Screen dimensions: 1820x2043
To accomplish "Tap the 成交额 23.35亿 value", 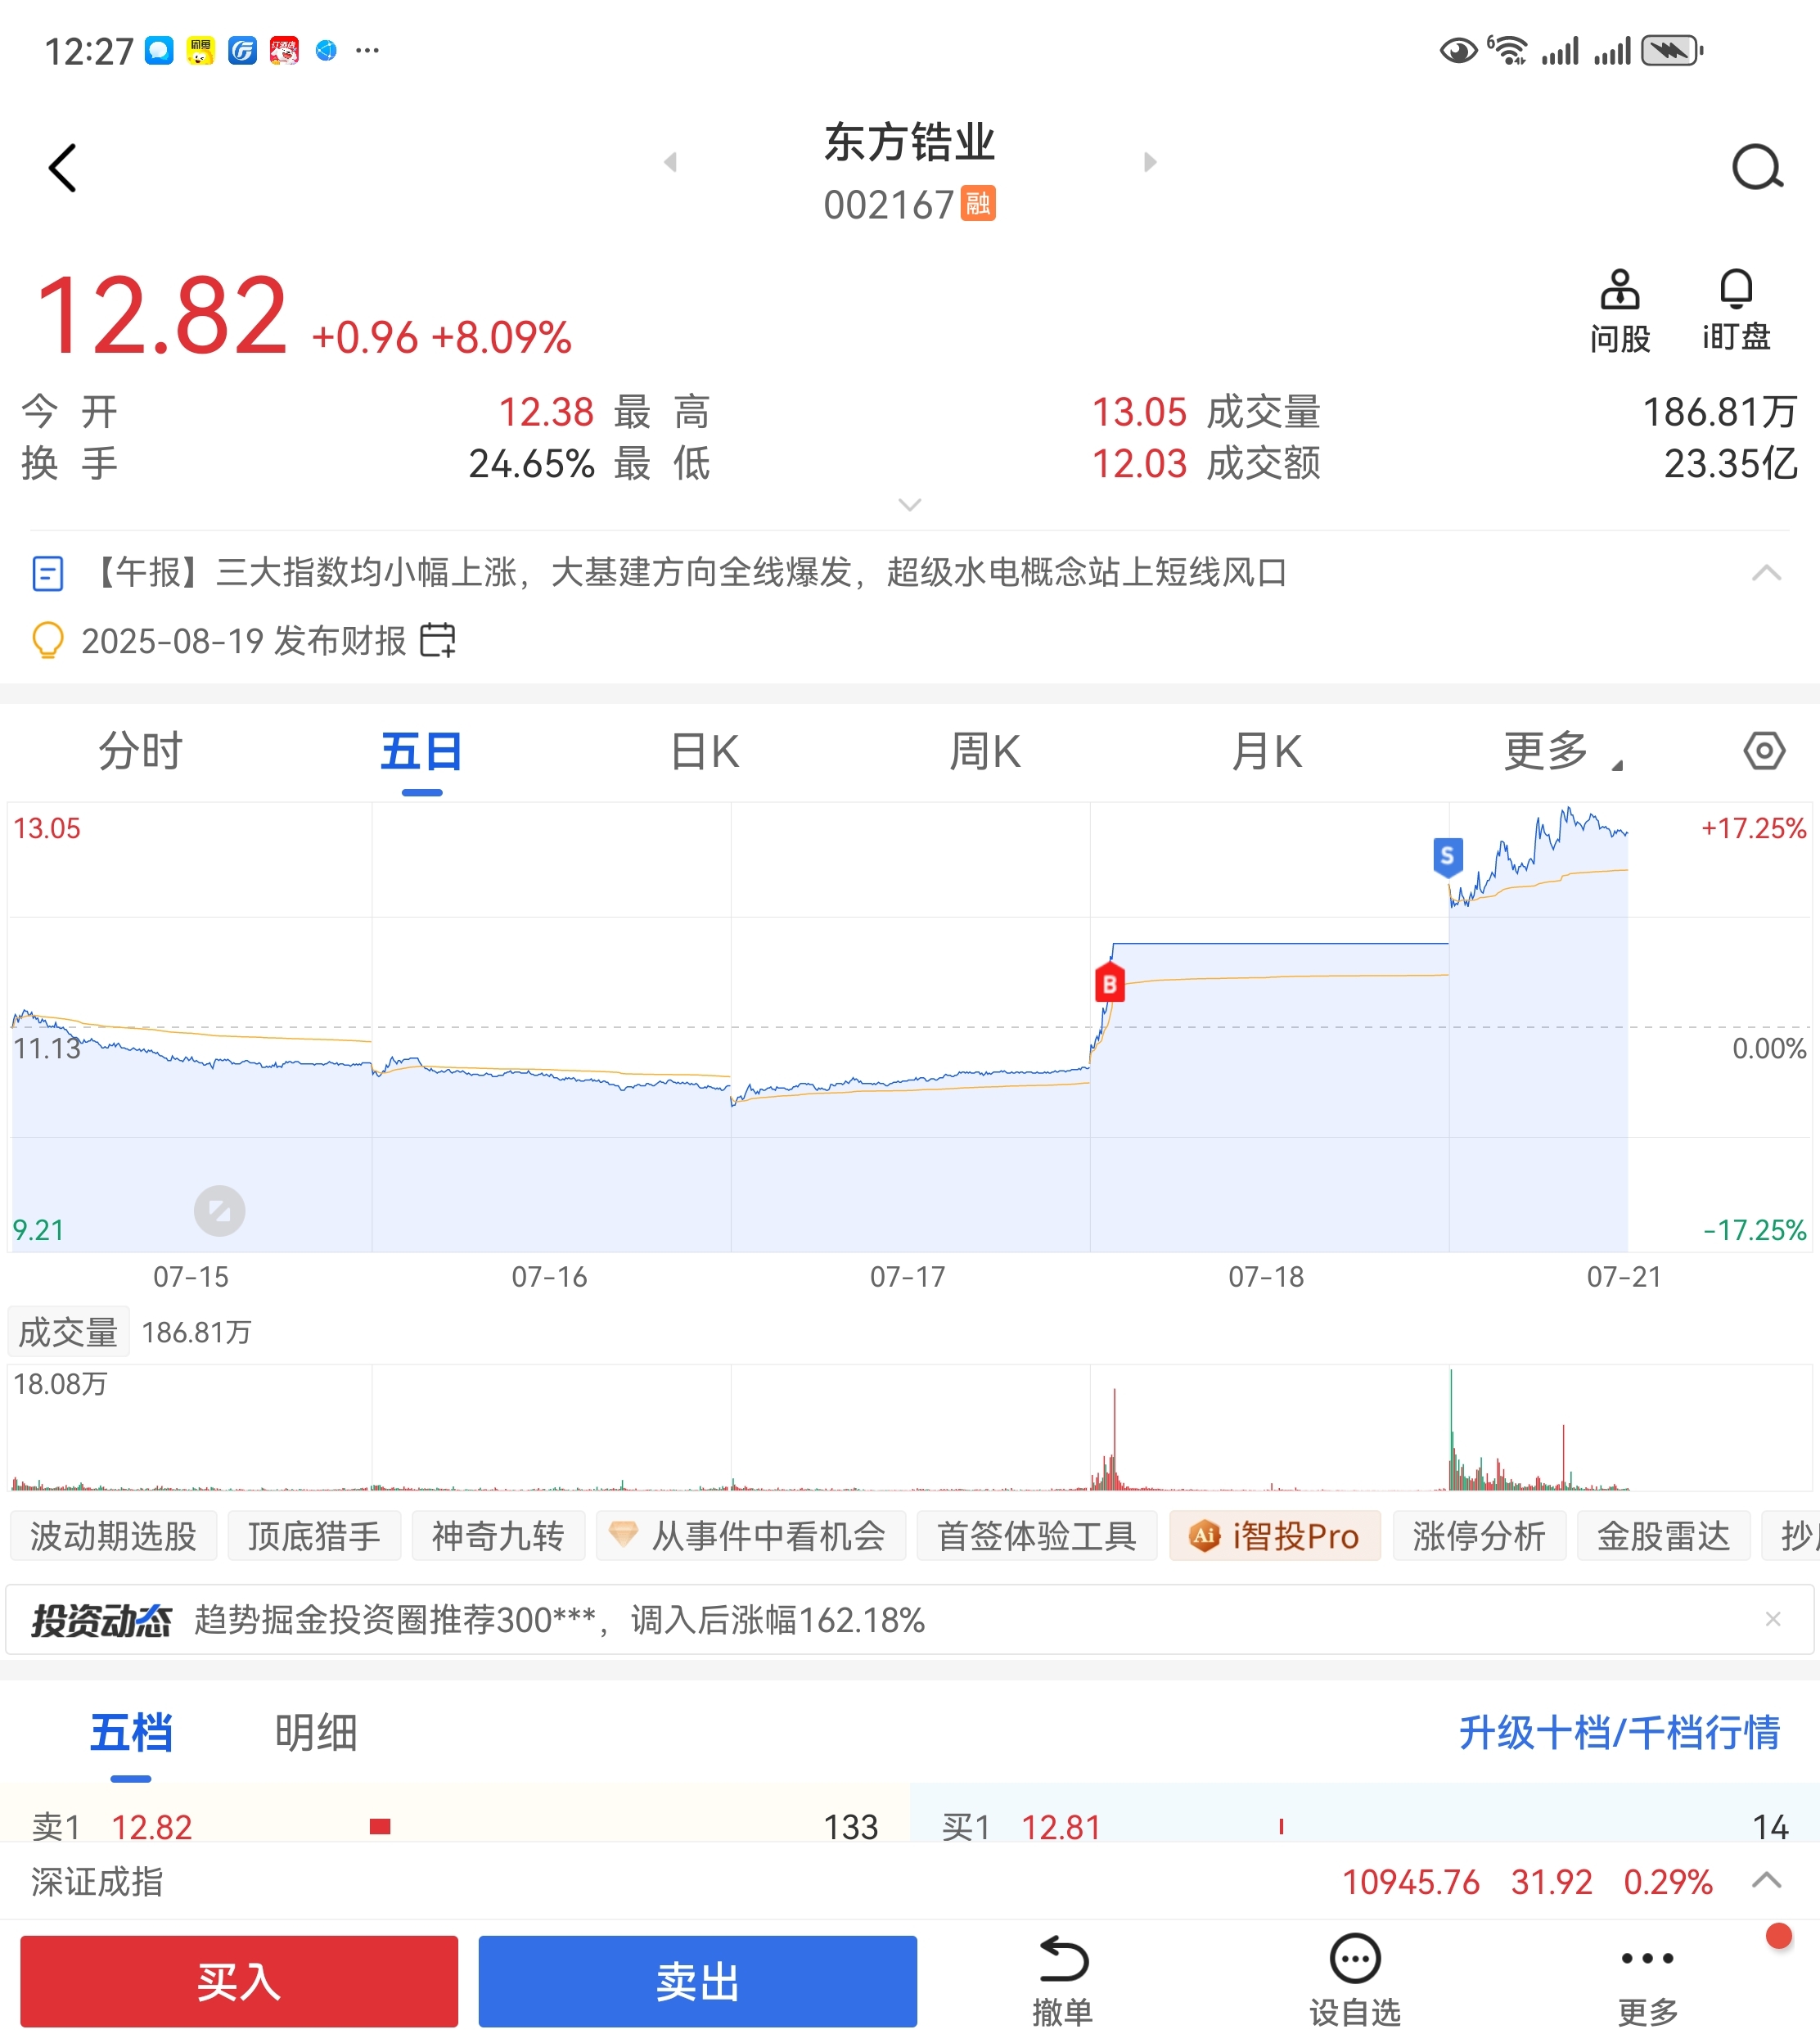I will pyautogui.click(x=1731, y=464).
